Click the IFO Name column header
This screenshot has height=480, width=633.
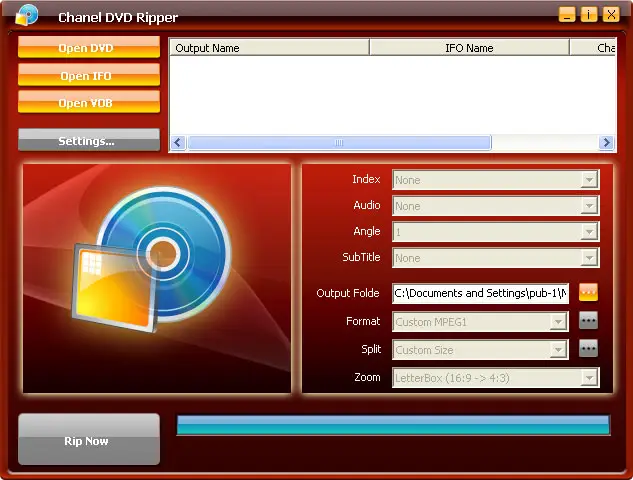(x=469, y=48)
